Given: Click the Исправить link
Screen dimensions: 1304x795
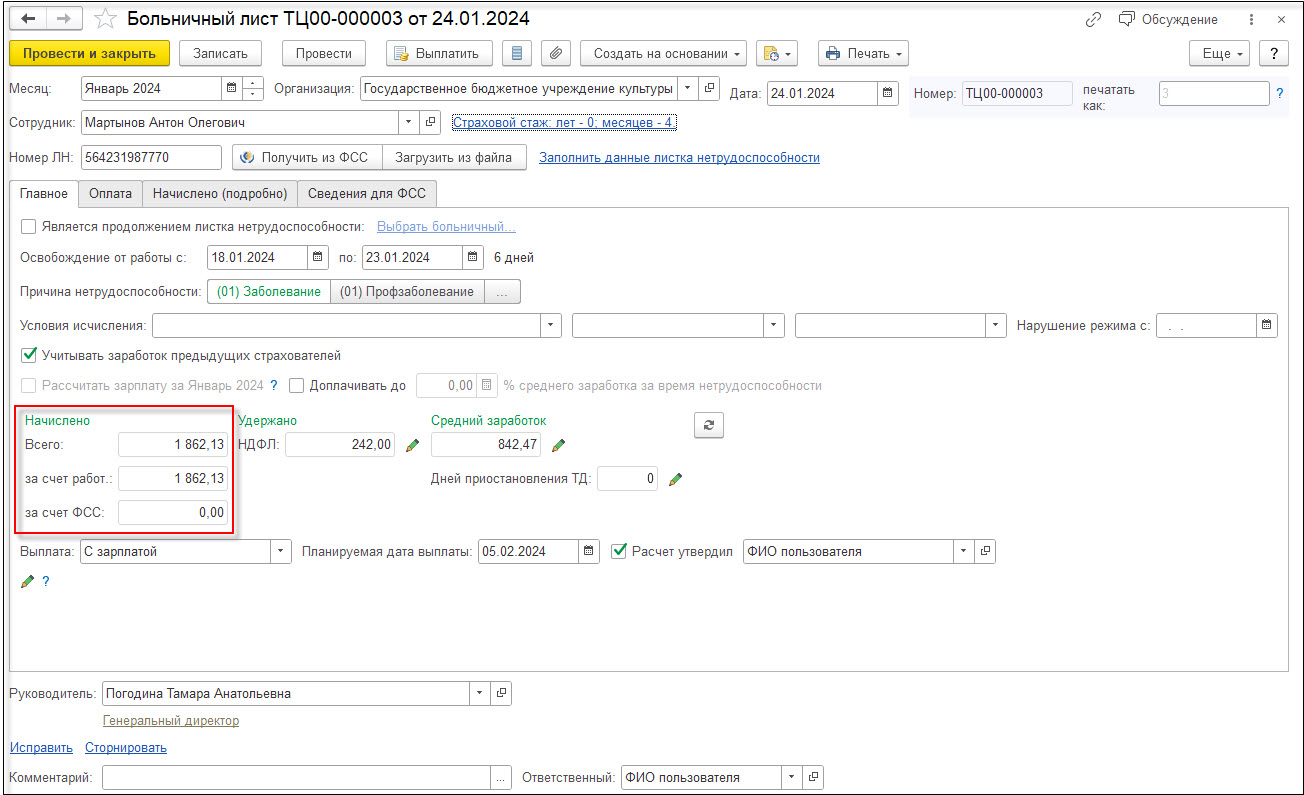Looking at the screenshot, I should tap(42, 747).
